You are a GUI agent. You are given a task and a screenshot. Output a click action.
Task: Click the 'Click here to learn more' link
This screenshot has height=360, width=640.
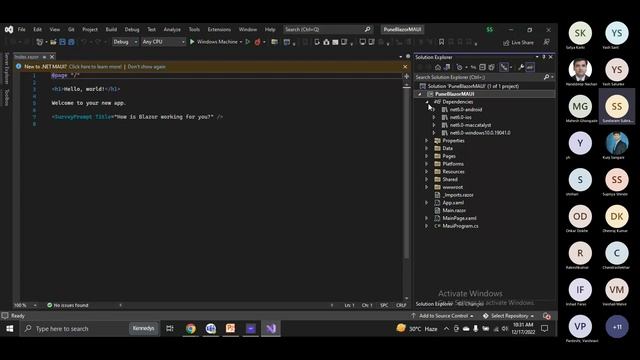(95, 67)
